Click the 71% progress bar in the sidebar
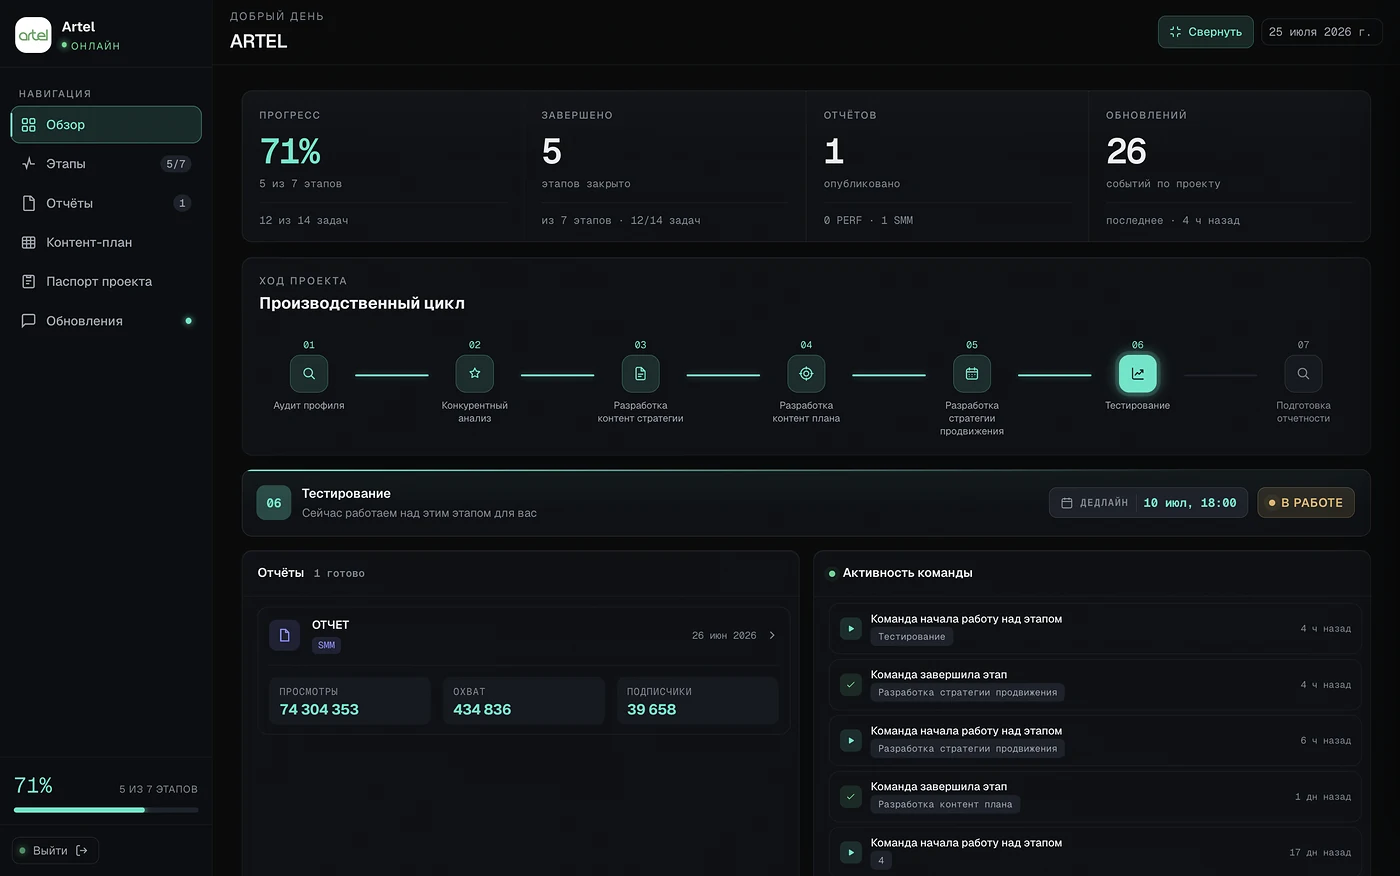 click(106, 810)
